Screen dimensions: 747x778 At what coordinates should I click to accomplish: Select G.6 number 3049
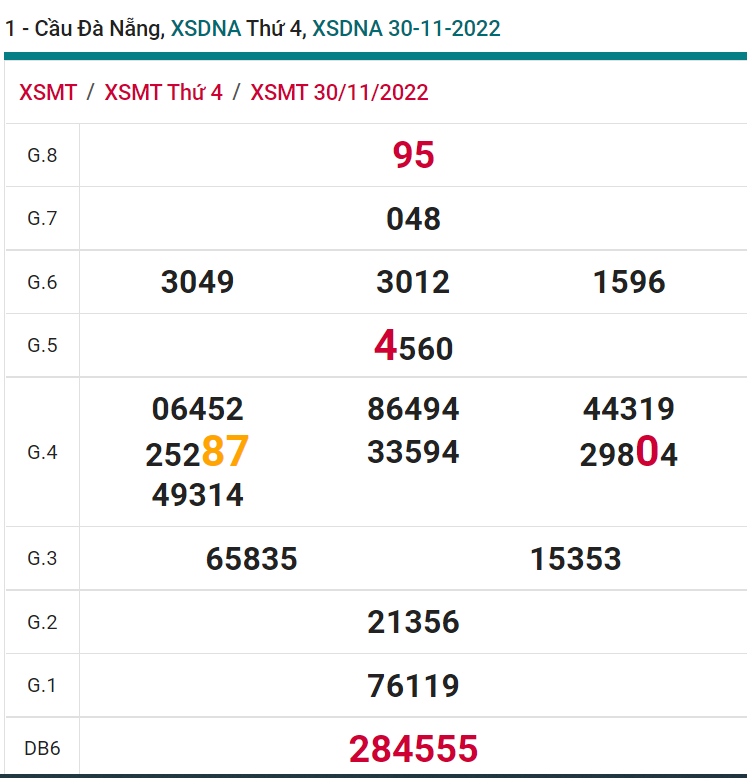point(197,282)
